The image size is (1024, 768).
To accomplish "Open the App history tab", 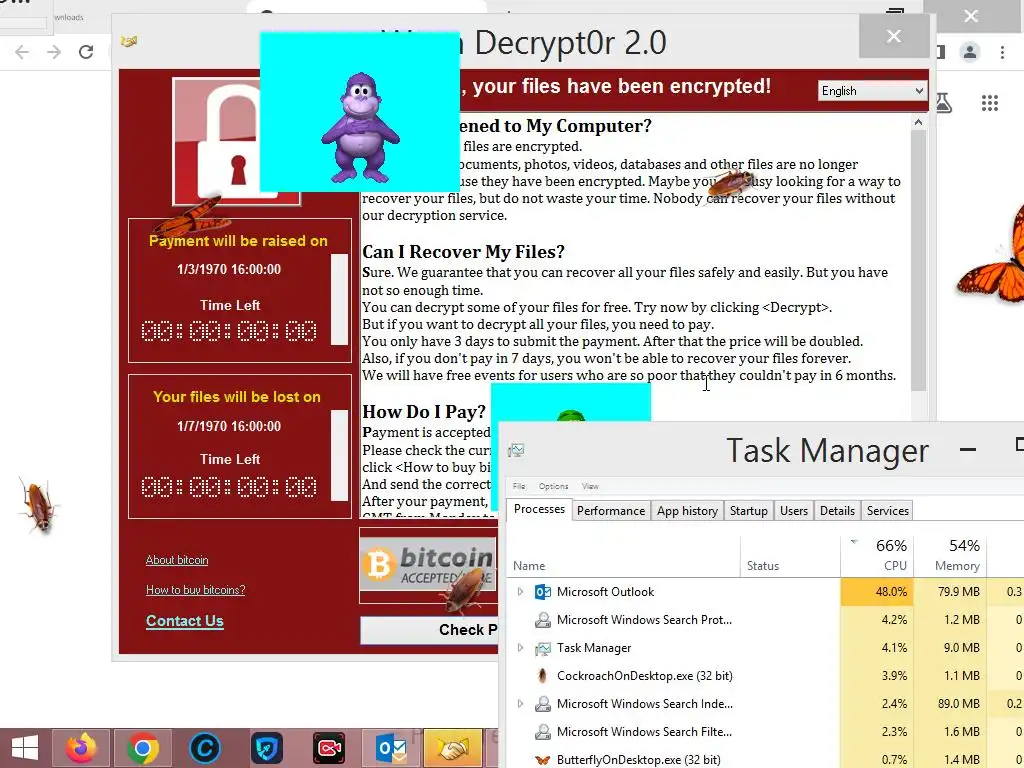I will 687,511.
